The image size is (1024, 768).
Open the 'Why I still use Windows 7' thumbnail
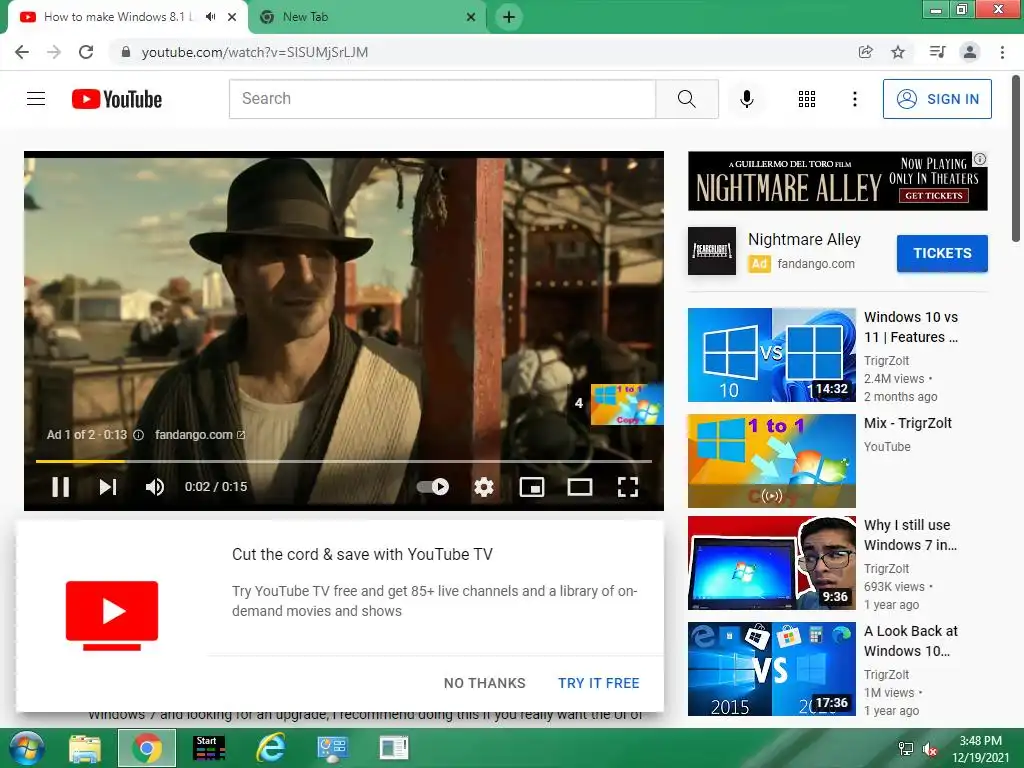[772, 563]
